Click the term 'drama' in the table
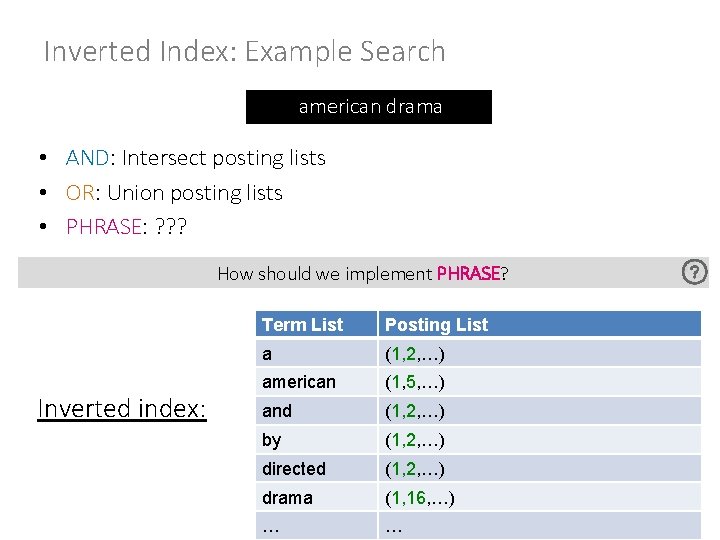Image resolution: width=720 pixels, height=540 pixels. point(287,497)
